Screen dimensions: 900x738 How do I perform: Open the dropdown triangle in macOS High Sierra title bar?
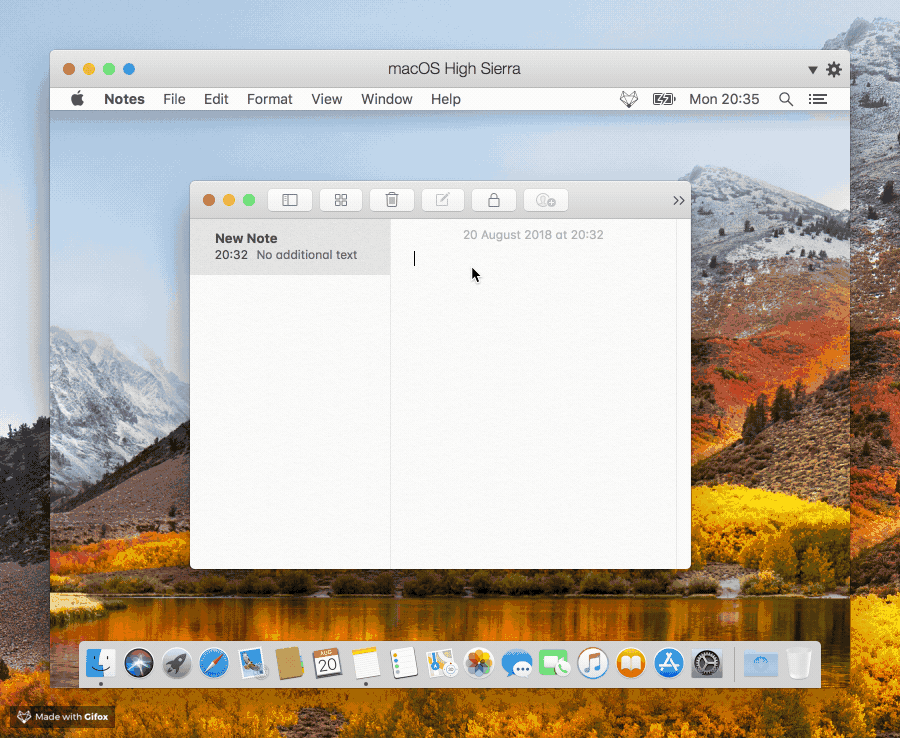(812, 70)
